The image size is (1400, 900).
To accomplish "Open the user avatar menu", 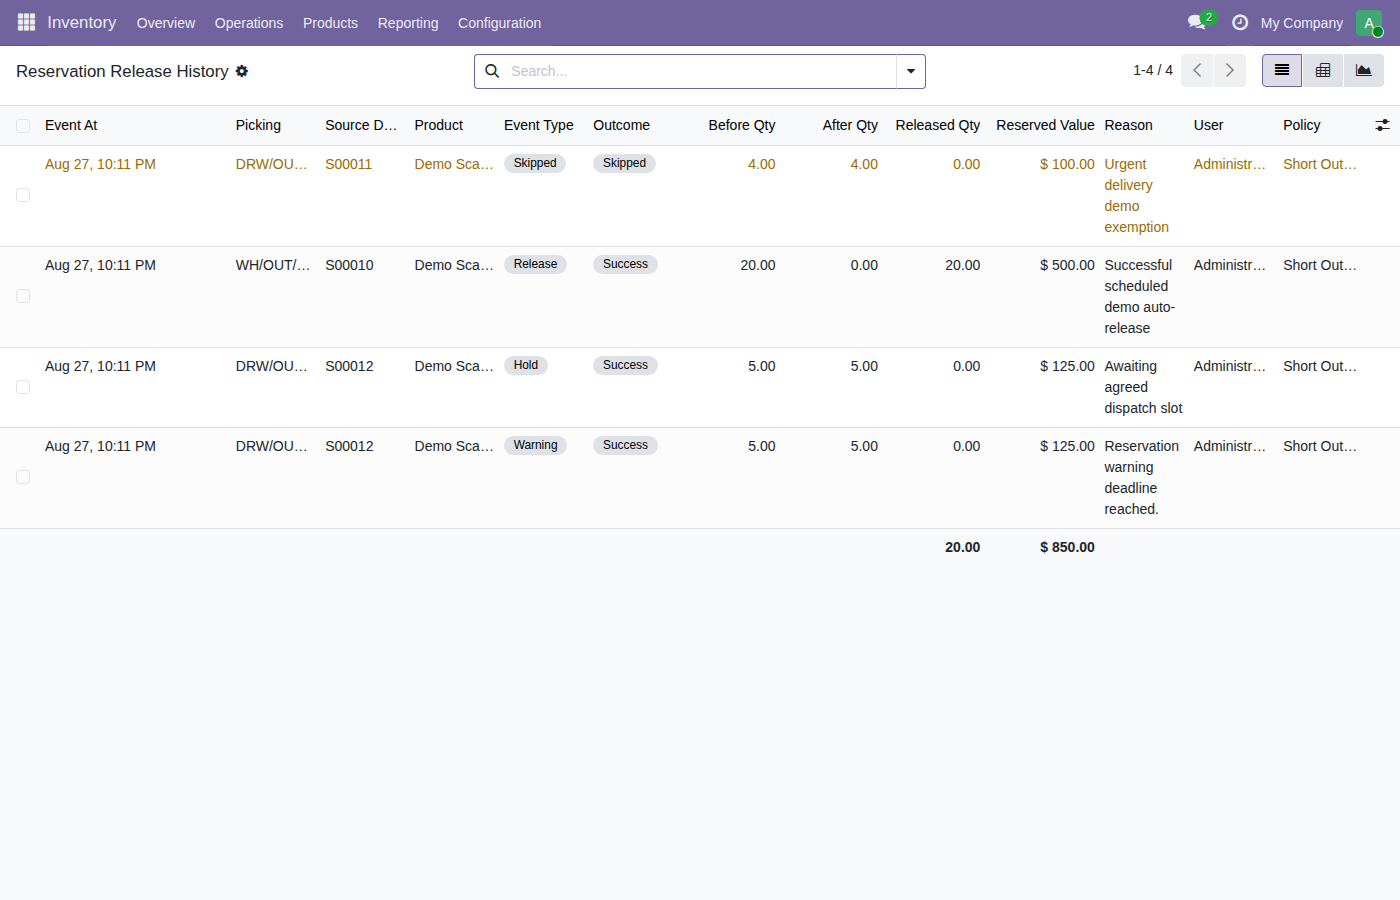I will click(x=1369, y=23).
